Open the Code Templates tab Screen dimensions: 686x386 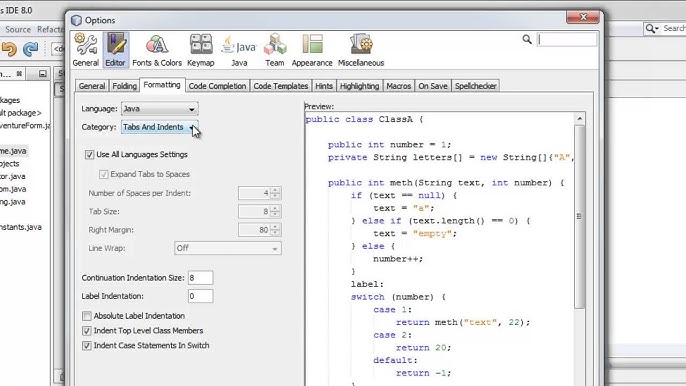tap(281, 86)
